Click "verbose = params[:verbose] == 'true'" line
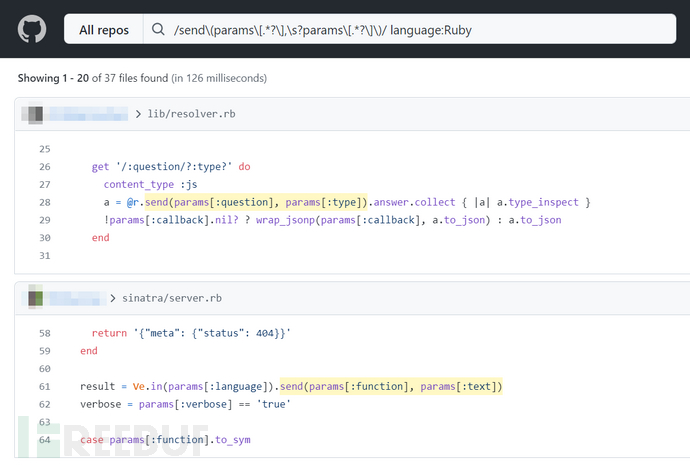The image size is (690, 465). click(185, 404)
